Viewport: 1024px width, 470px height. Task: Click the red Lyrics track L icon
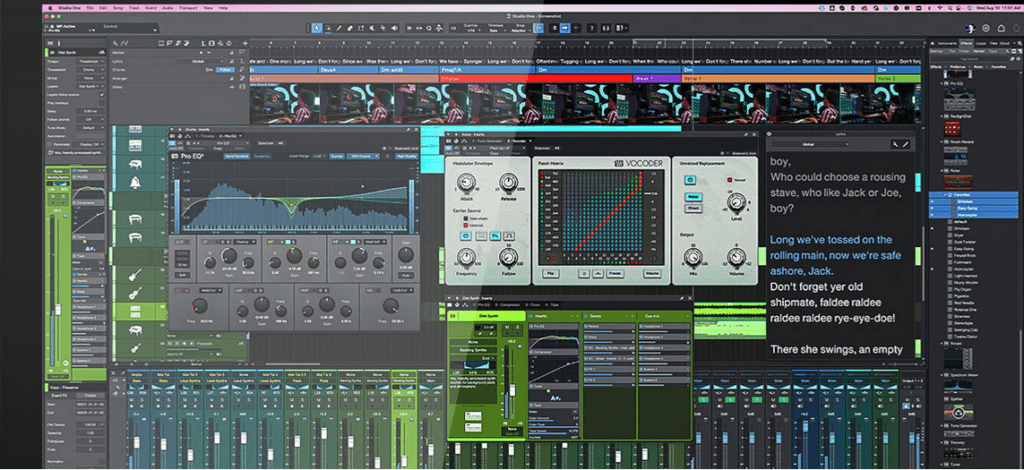coord(242,61)
